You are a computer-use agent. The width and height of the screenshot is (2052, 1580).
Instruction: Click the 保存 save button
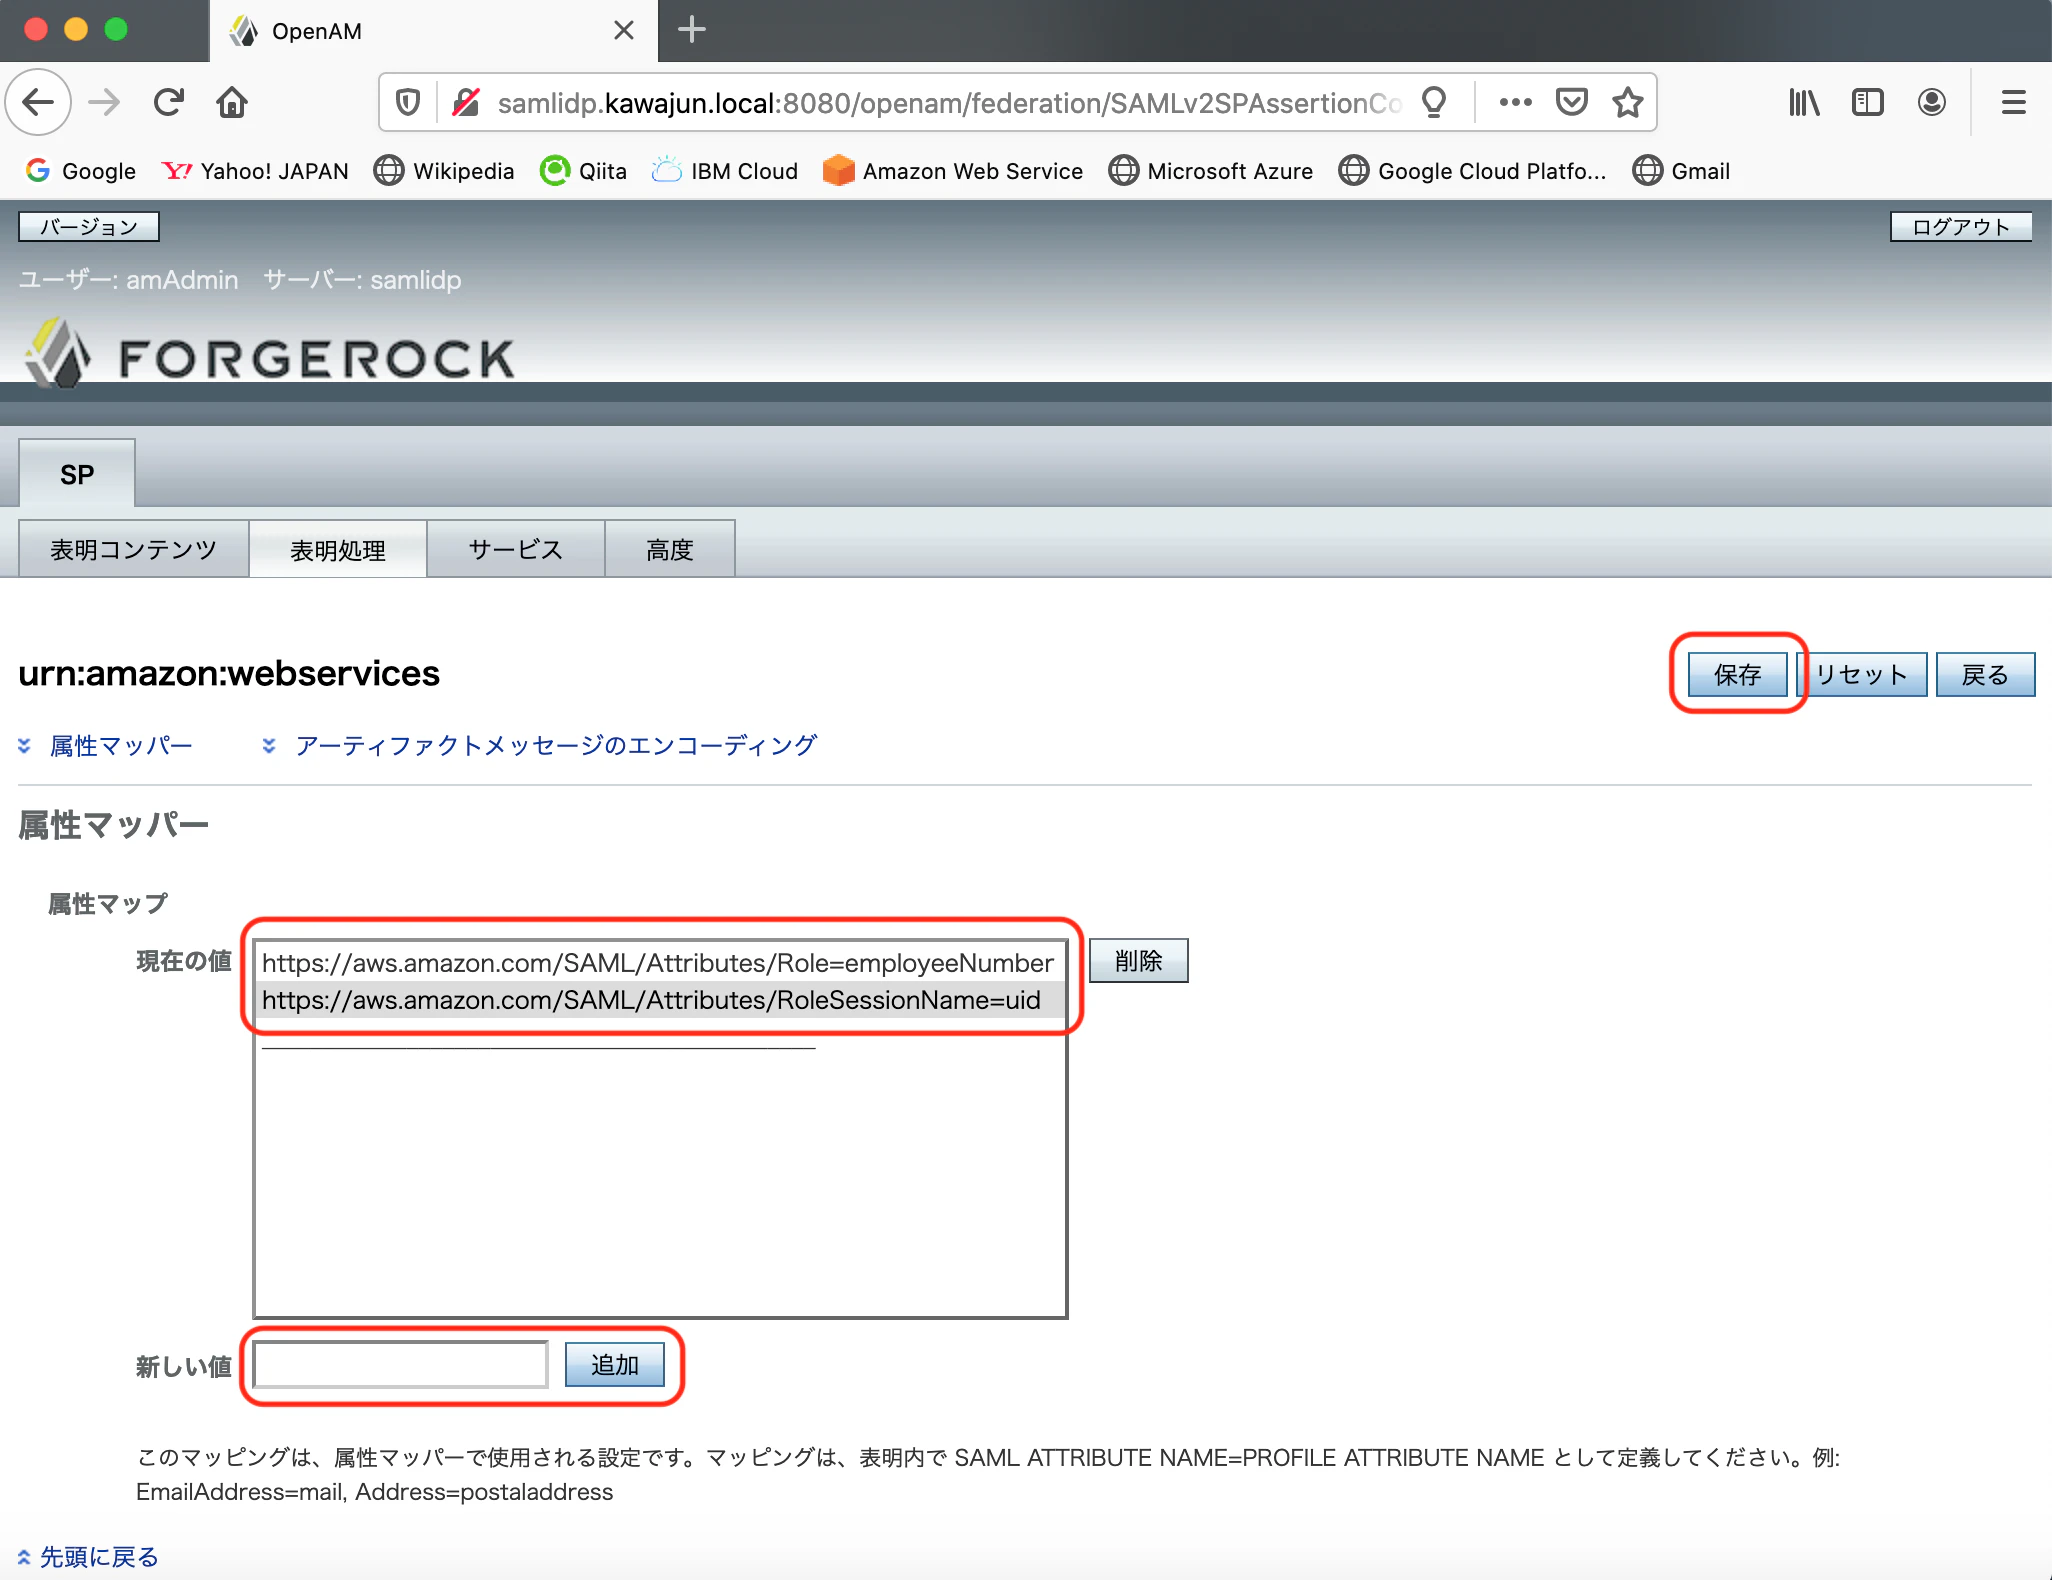pos(1738,674)
